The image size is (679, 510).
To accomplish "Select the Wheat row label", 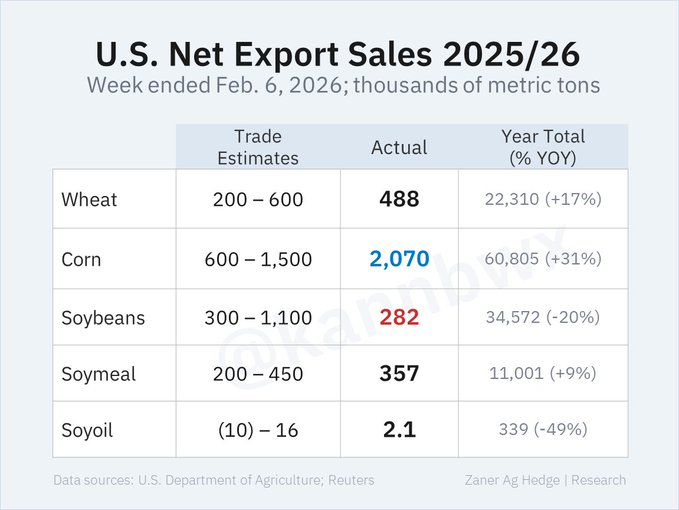I will 89,199.
